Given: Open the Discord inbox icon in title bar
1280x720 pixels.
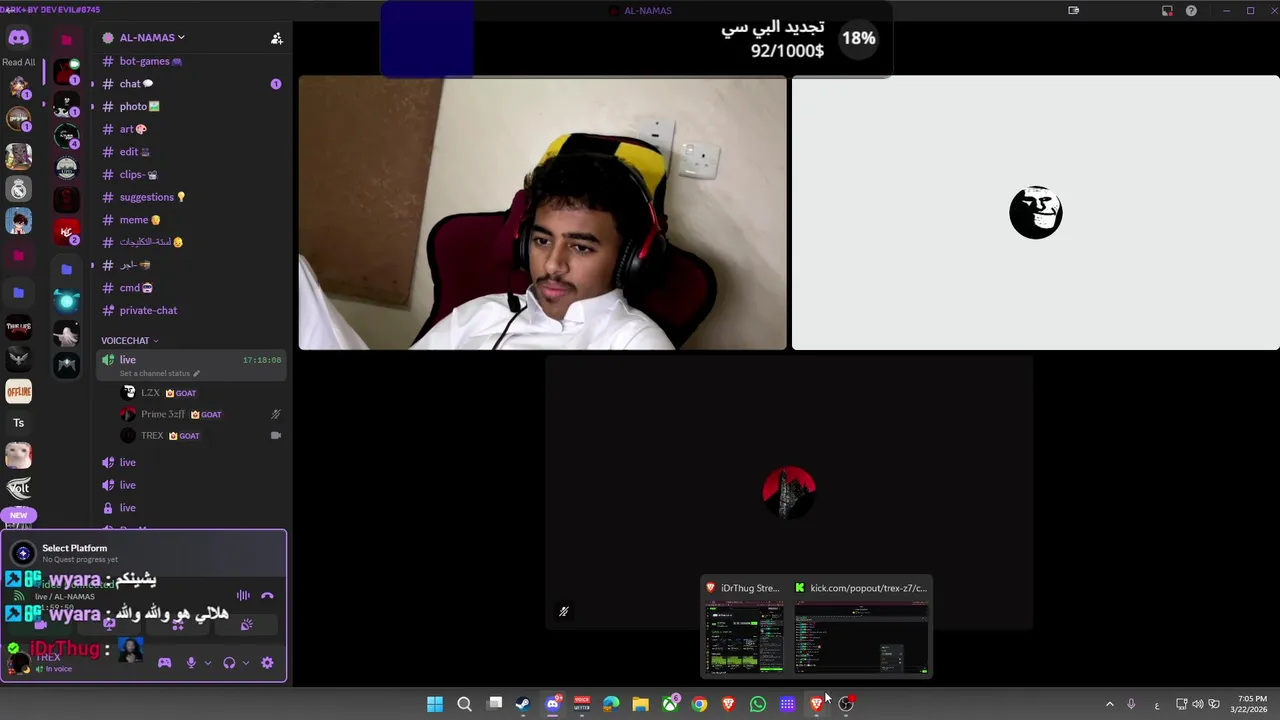Looking at the screenshot, I should click(x=1167, y=11).
